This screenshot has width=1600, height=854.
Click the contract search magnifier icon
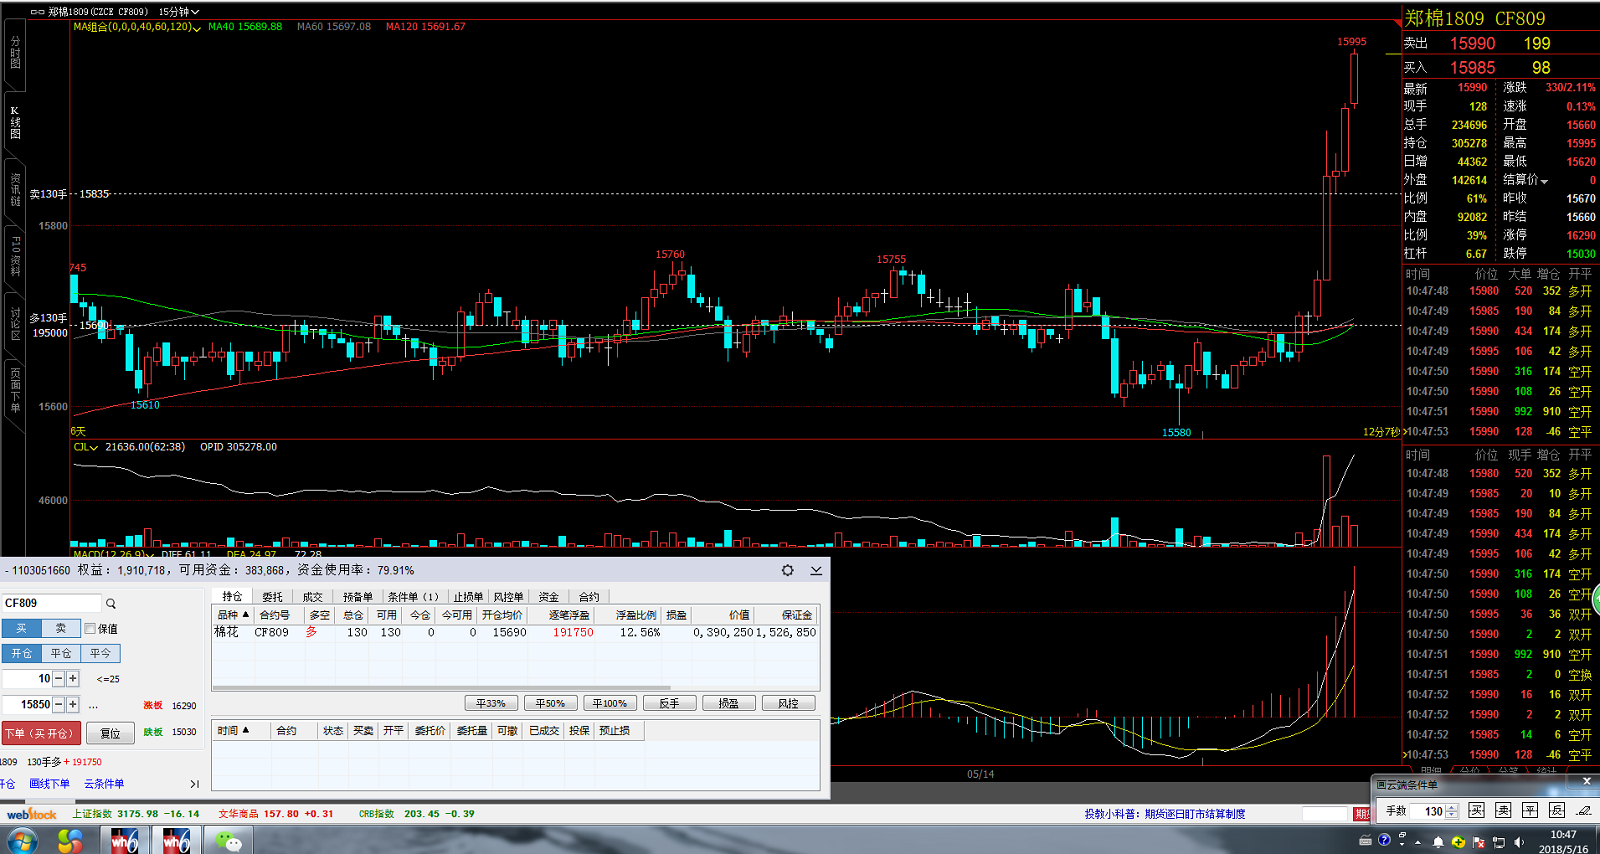[111, 604]
